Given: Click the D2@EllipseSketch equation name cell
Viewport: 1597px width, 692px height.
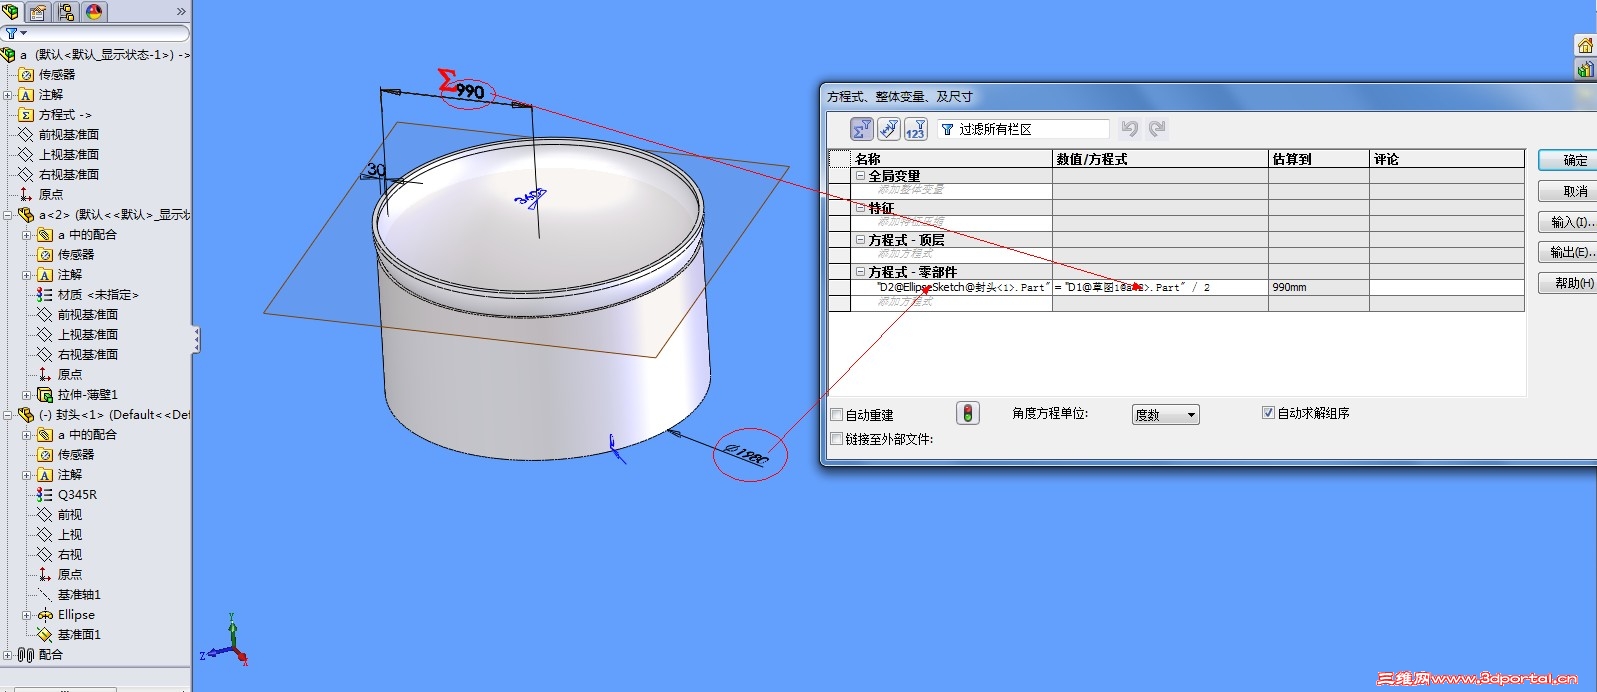Looking at the screenshot, I should click(x=951, y=287).
